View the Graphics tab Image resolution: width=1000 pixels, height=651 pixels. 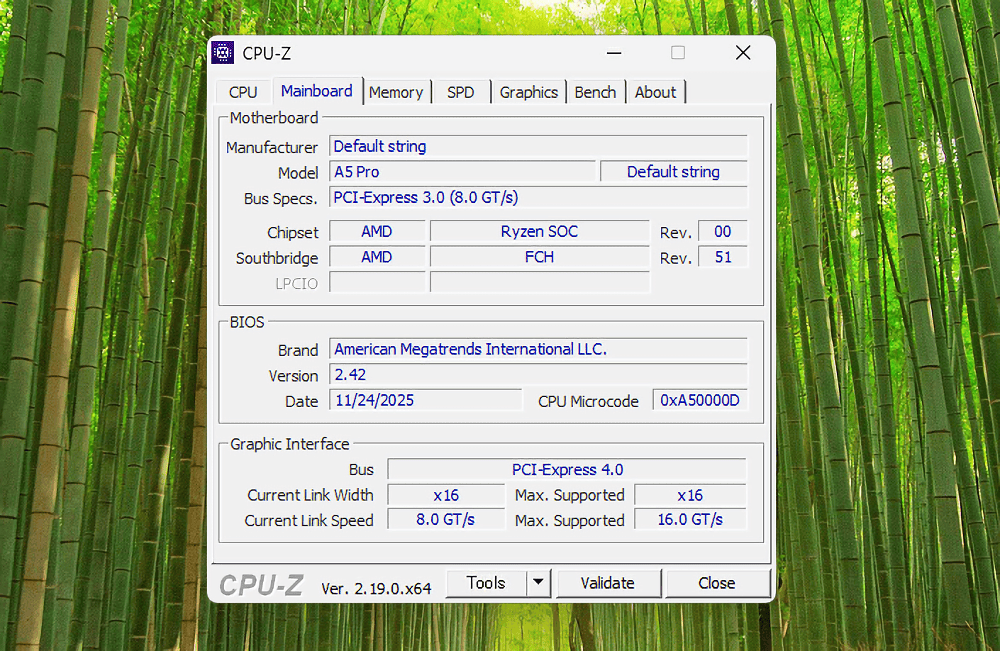(x=529, y=91)
